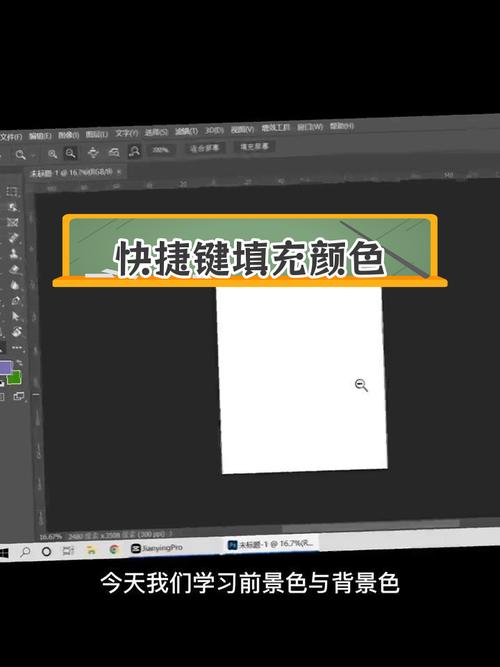500x667 pixels.
Task: Select the Blur droplet tool
Action: [x=15, y=285]
